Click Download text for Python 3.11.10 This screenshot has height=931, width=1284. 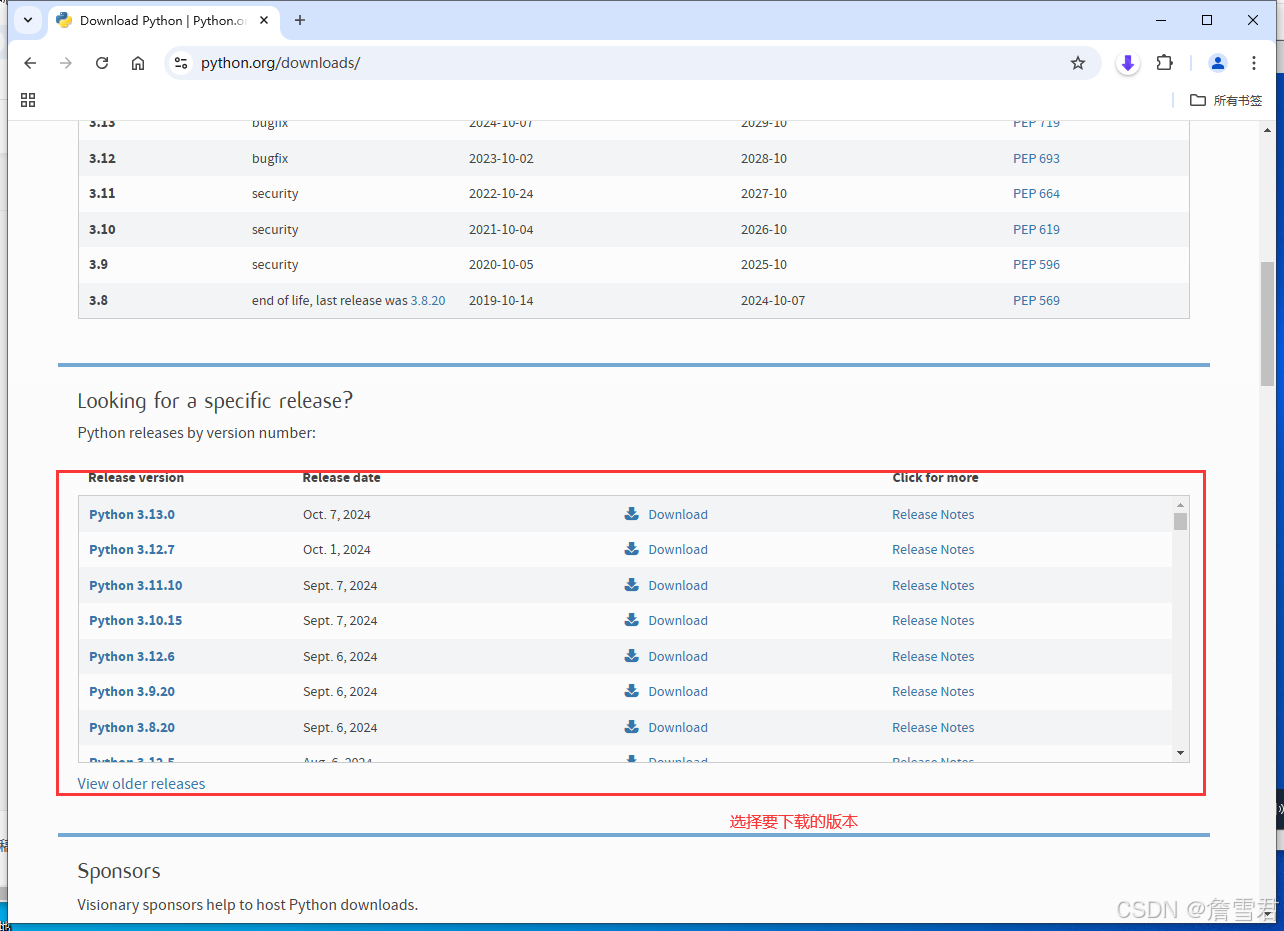[678, 586]
